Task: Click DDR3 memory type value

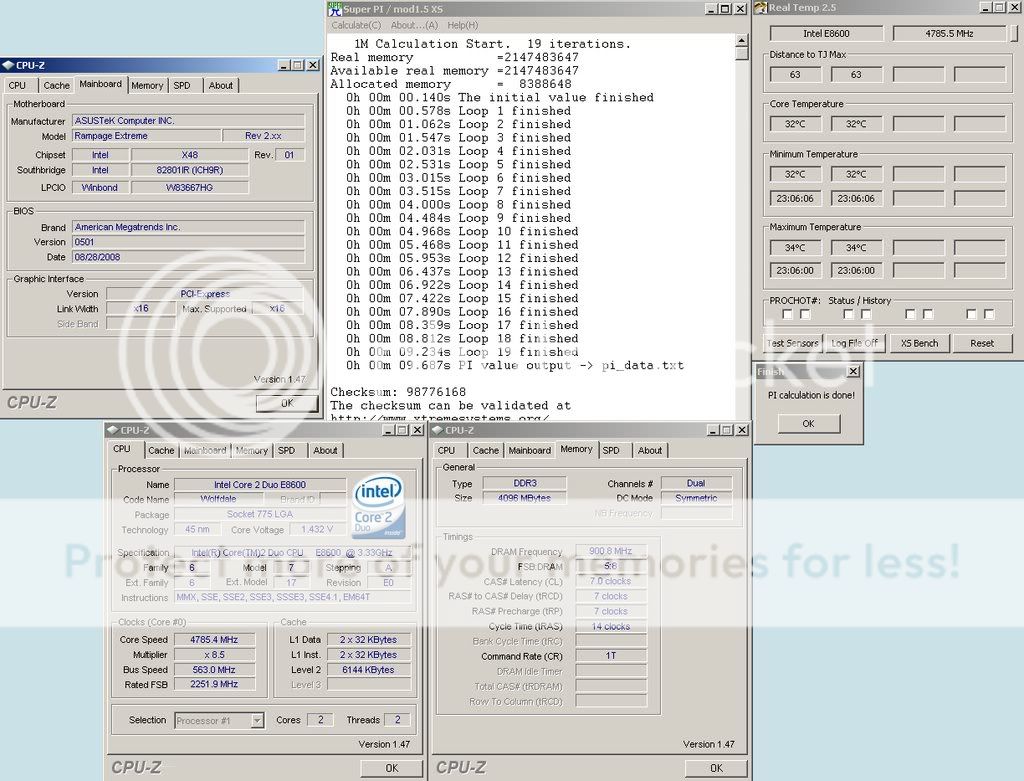Action: tap(524, 484)
